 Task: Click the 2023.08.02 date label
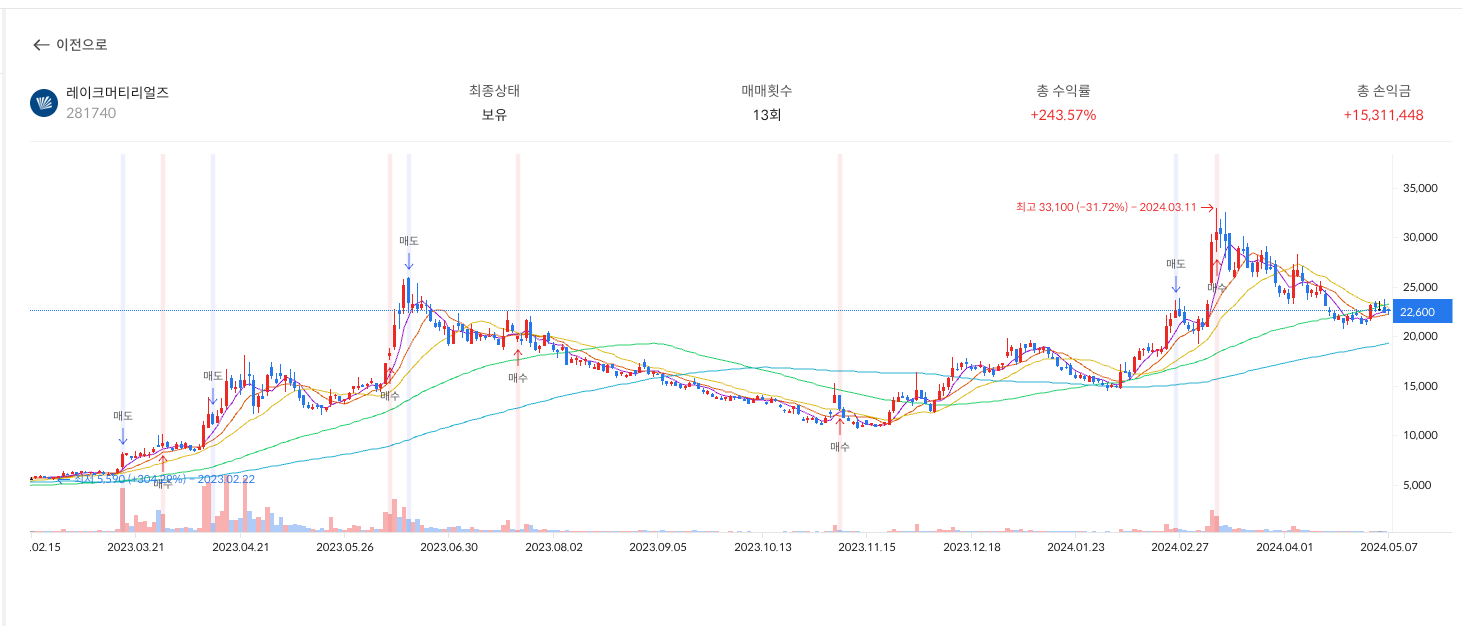(553, 547)
